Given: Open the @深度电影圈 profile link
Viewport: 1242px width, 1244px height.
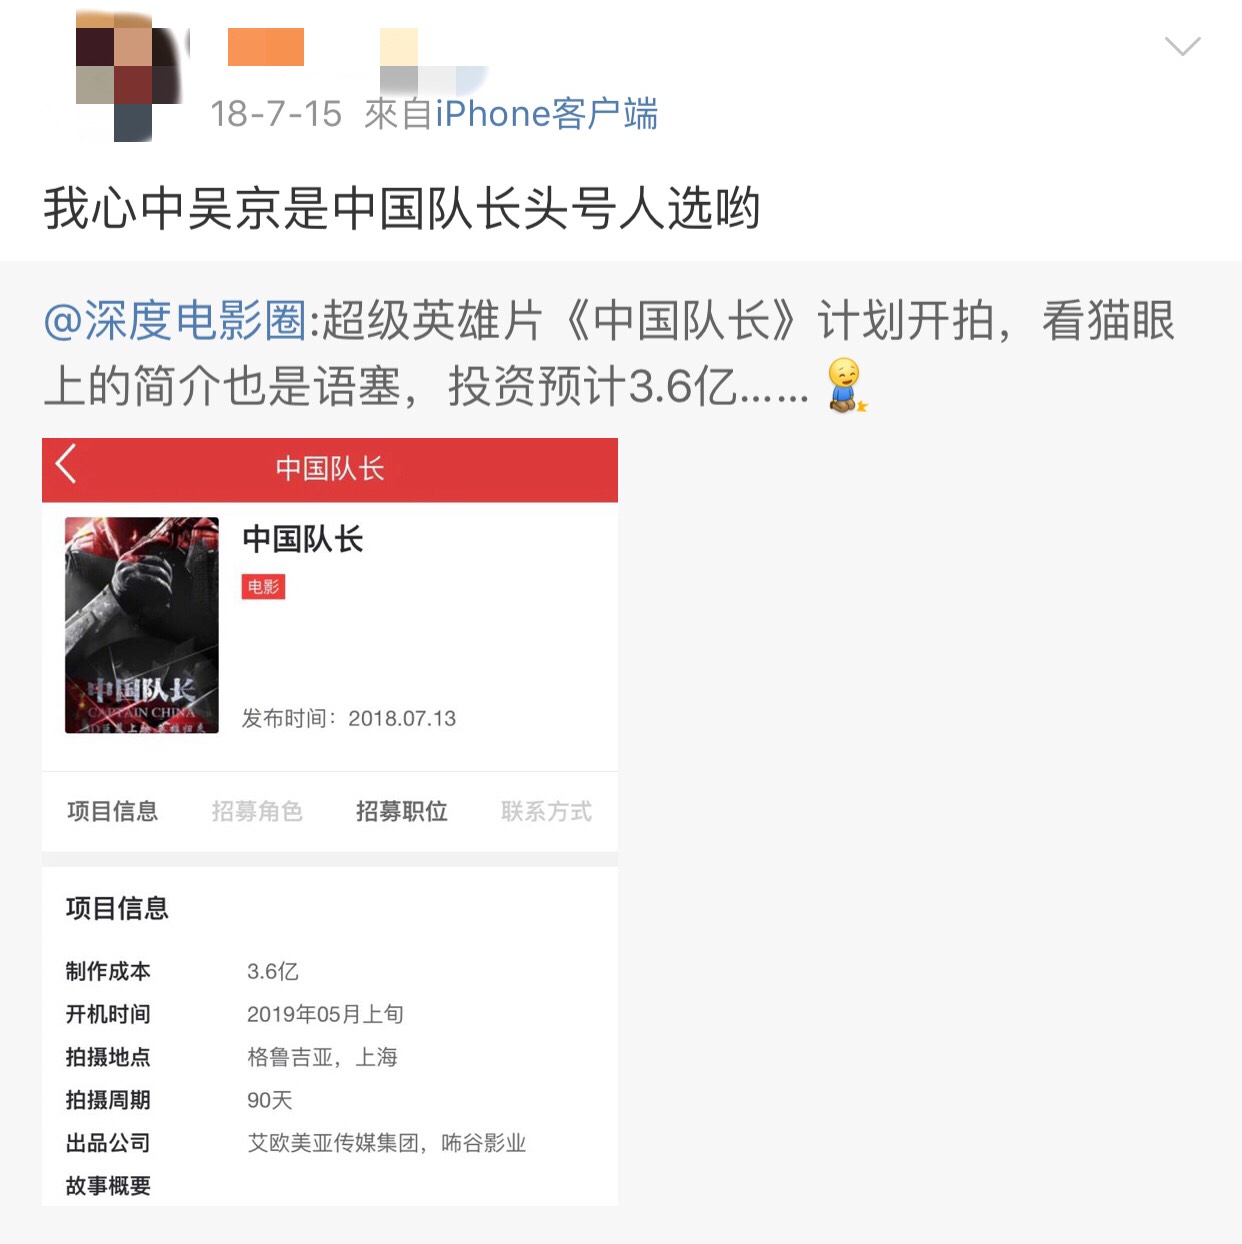Looking at the screenshot, I should pos(175,321).
